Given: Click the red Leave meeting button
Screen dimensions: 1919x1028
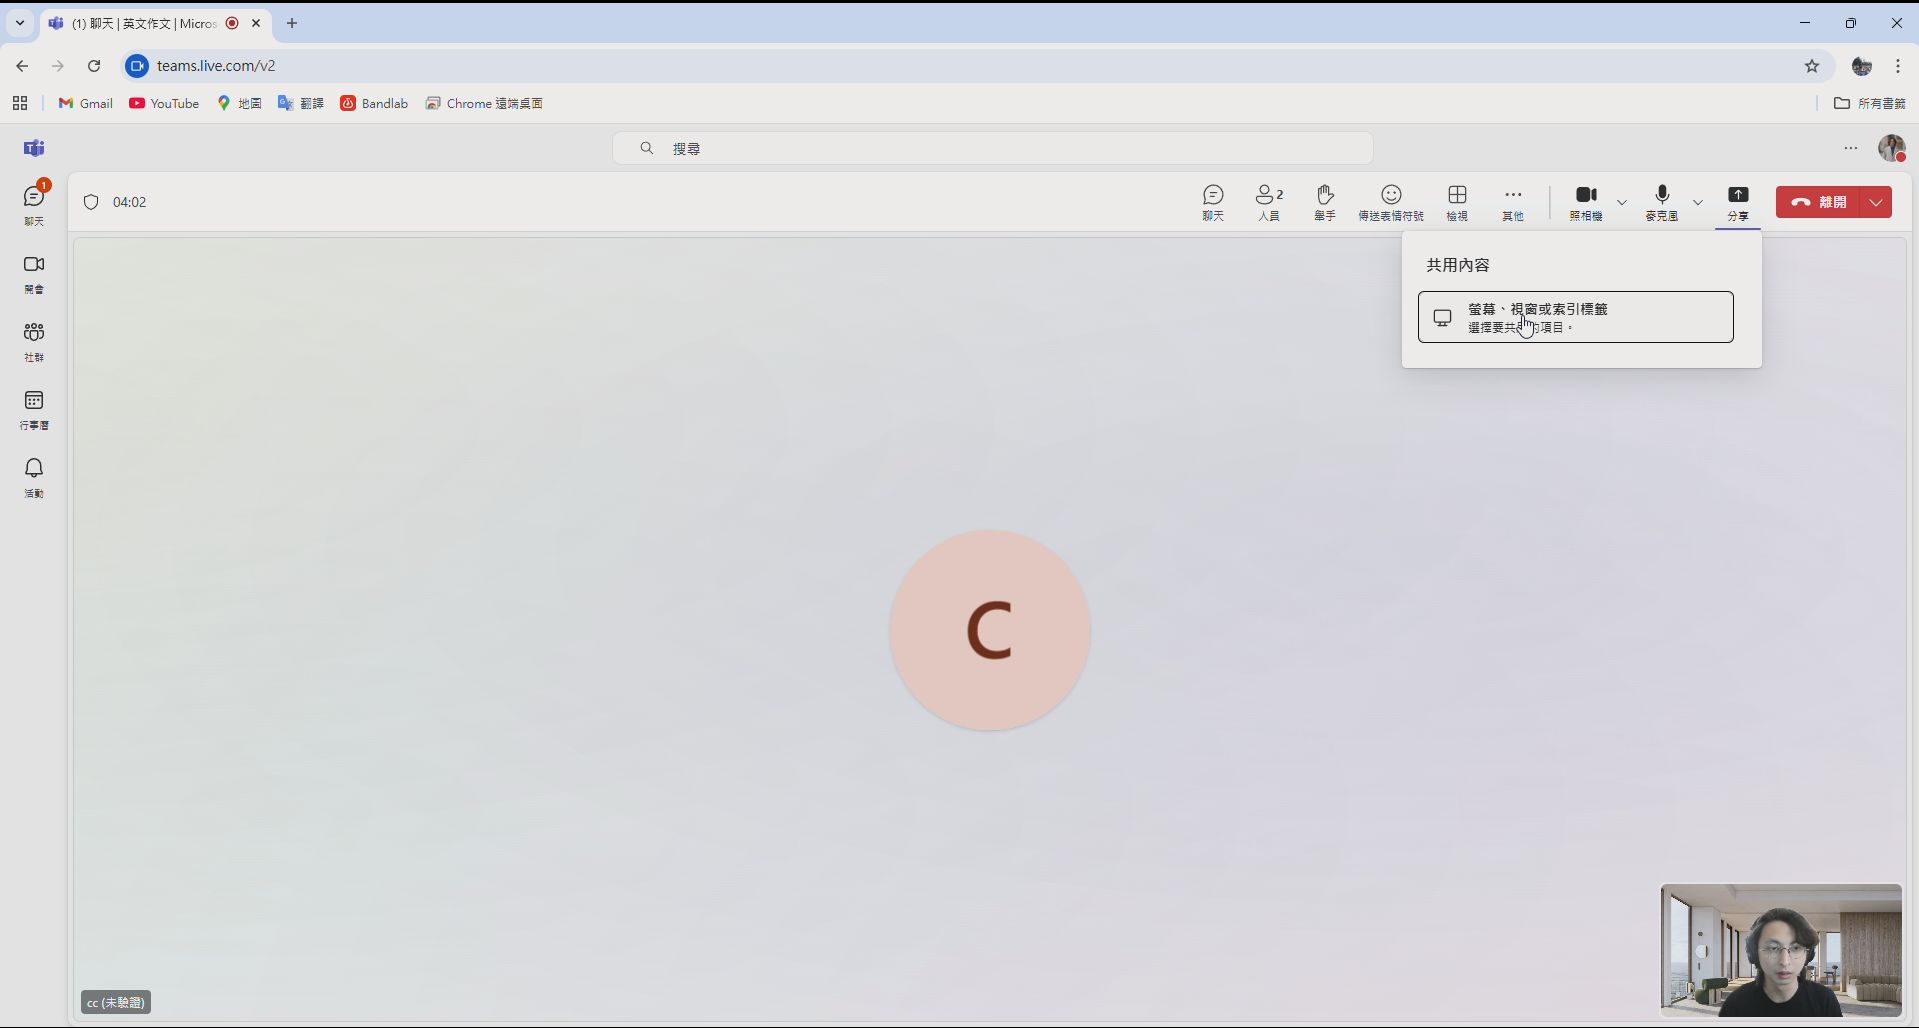Looking at the screenshot, I should click(x=1819, y=202).
